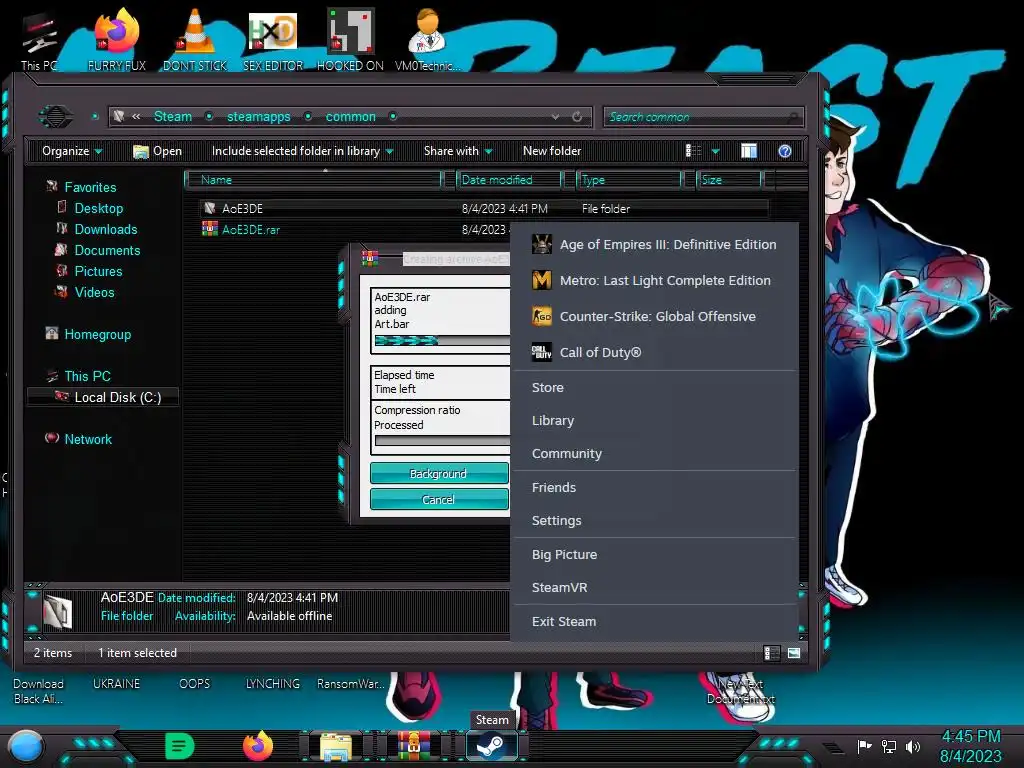The width and height of the screenshot is (1024, 768).
Task: Launch Firefox from the taskbar
Action: click(258, 746)
